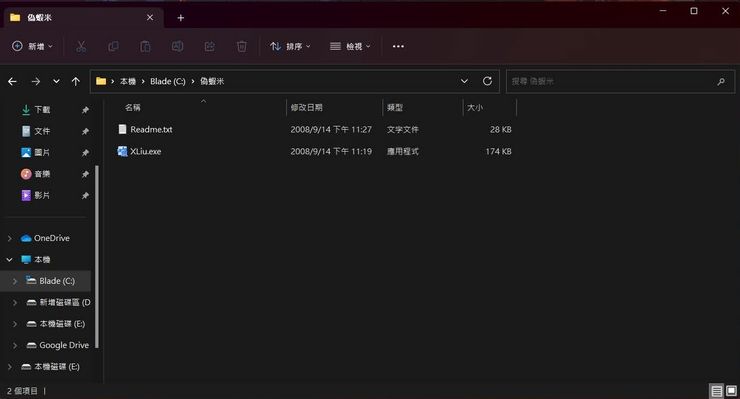Click the Cut scissors icon in toolbar
Viewport: 740px width, 399px height.
coord(81,46)
